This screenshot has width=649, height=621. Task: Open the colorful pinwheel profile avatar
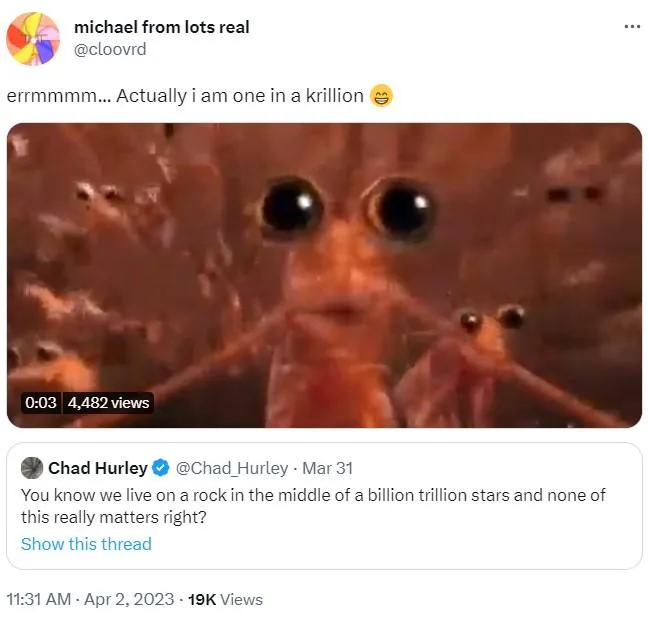click(x=33, y=39)
